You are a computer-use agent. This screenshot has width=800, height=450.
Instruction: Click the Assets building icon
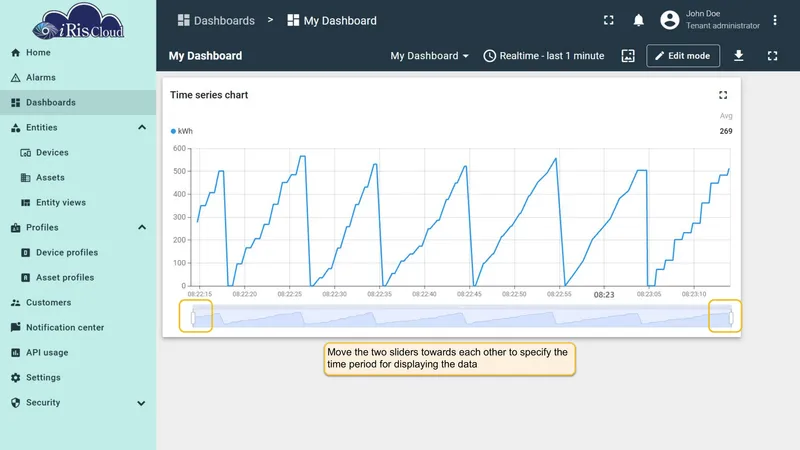(x=26, y=178)
